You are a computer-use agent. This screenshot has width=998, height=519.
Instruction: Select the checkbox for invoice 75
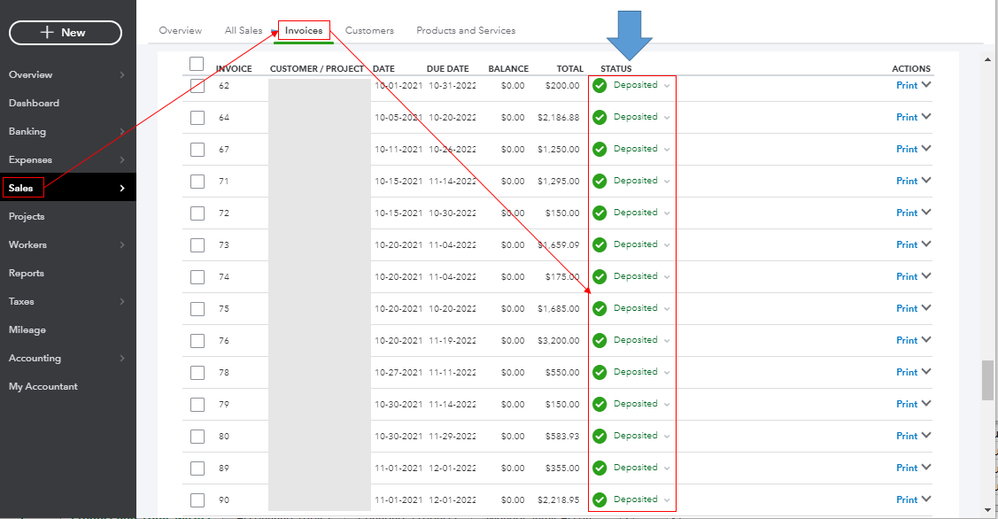click(197, 309)
